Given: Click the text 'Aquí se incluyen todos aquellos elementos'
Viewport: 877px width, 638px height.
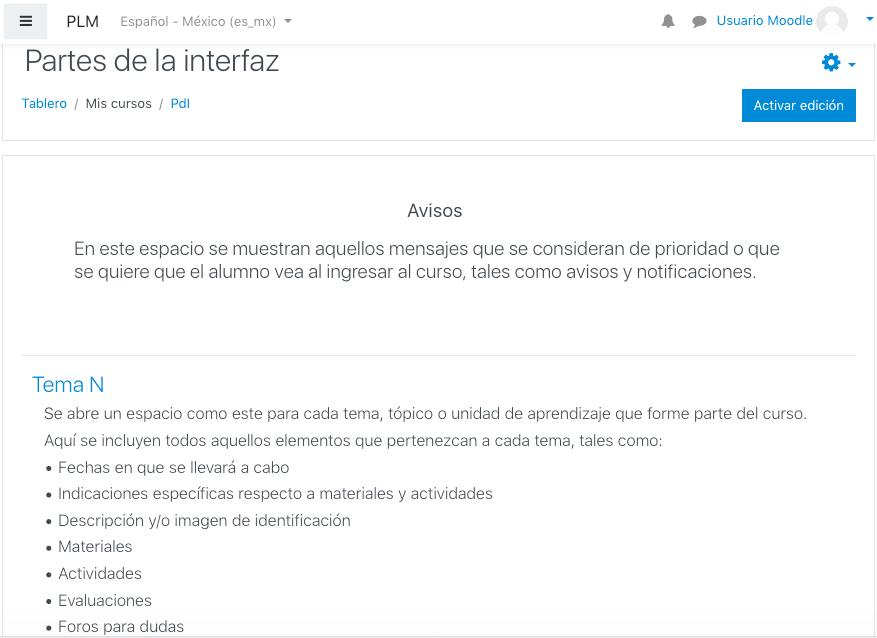Looking at the screenshot, I should pos(353,441).
